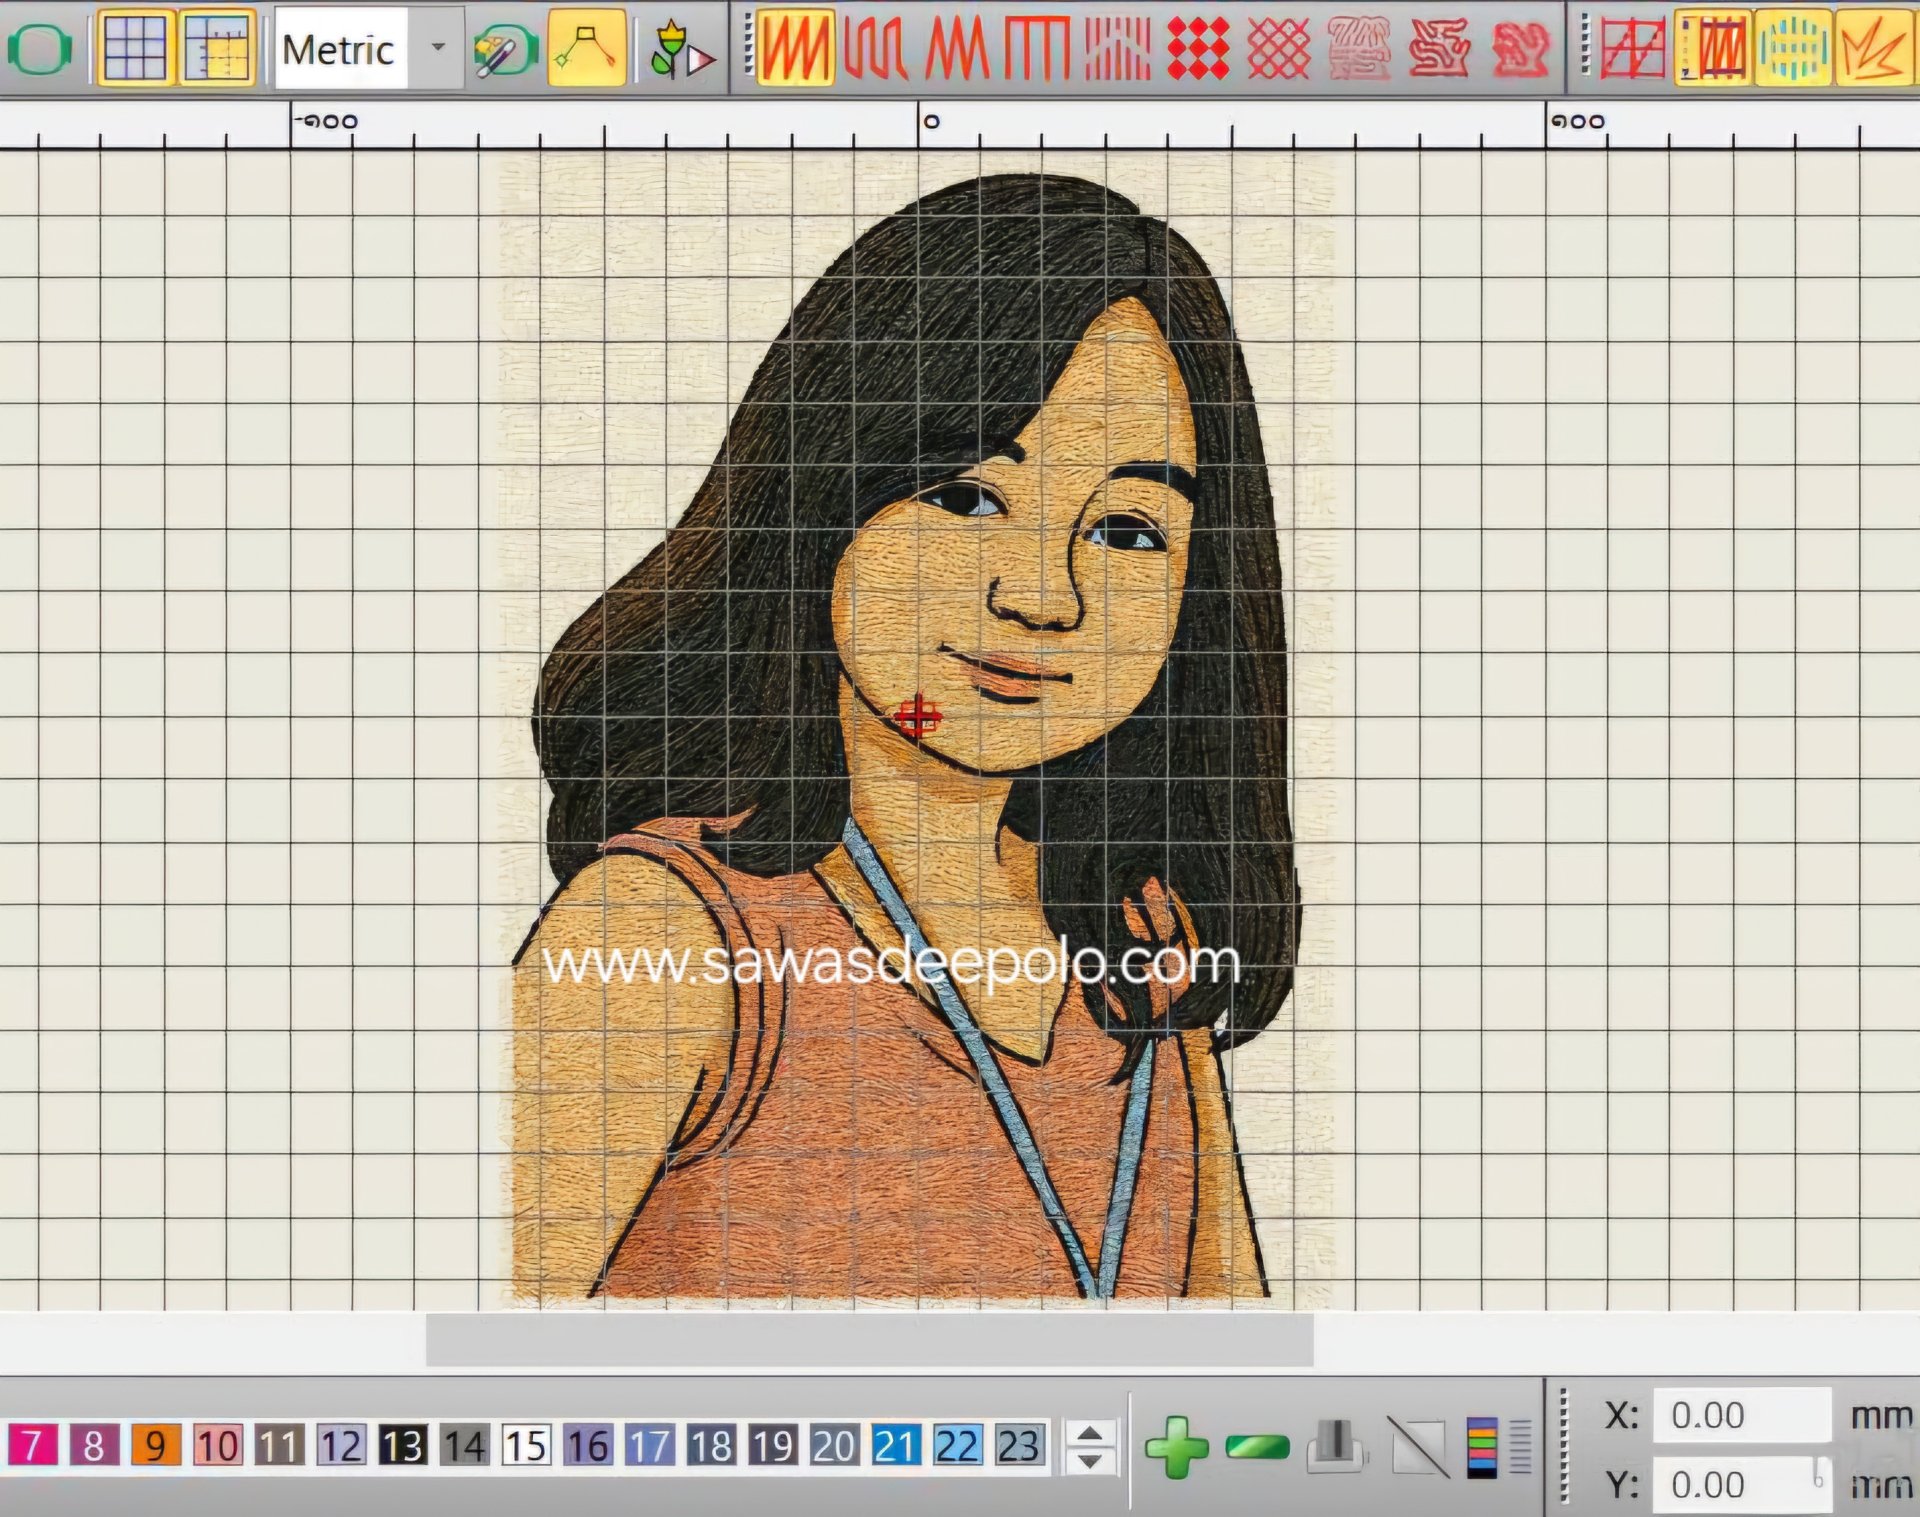
Task: Select thread color 16 violet
Action: (x=588, y=1446)
